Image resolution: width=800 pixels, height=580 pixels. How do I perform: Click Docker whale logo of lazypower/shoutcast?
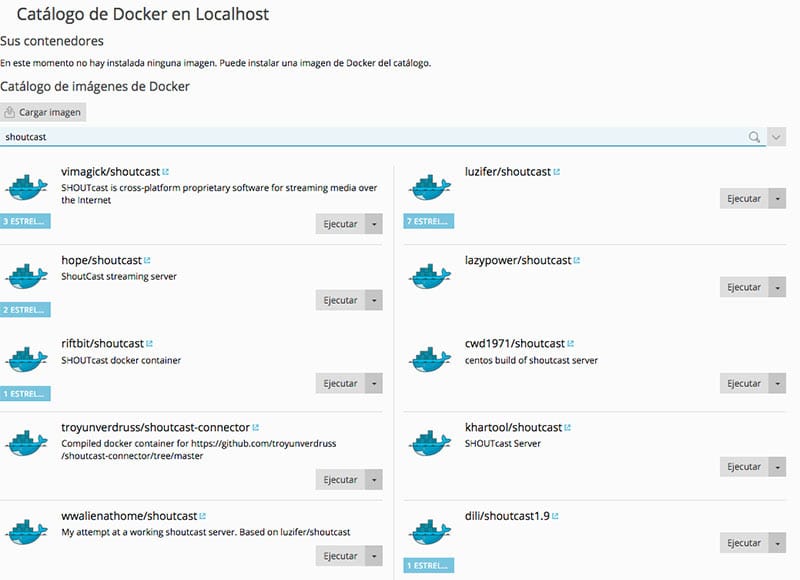pyautogui.click(x=430, y=276)
